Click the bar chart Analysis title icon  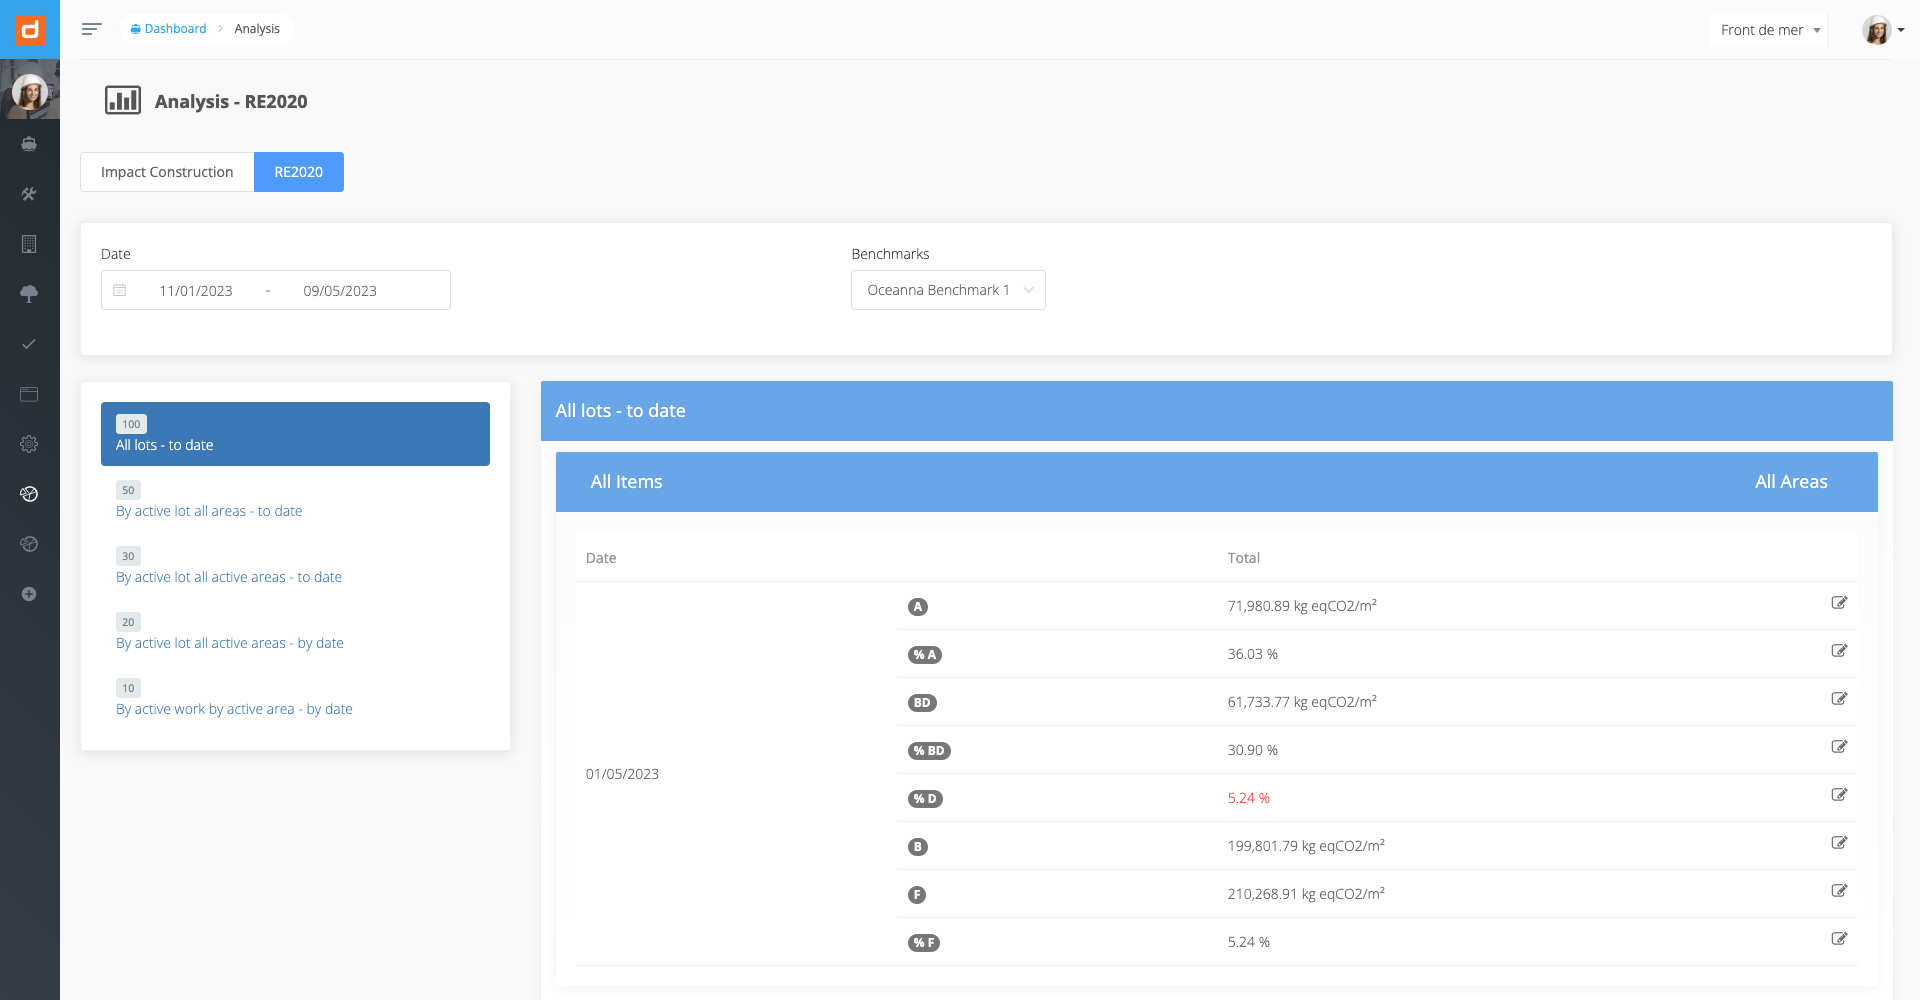(x=123, y=101)
